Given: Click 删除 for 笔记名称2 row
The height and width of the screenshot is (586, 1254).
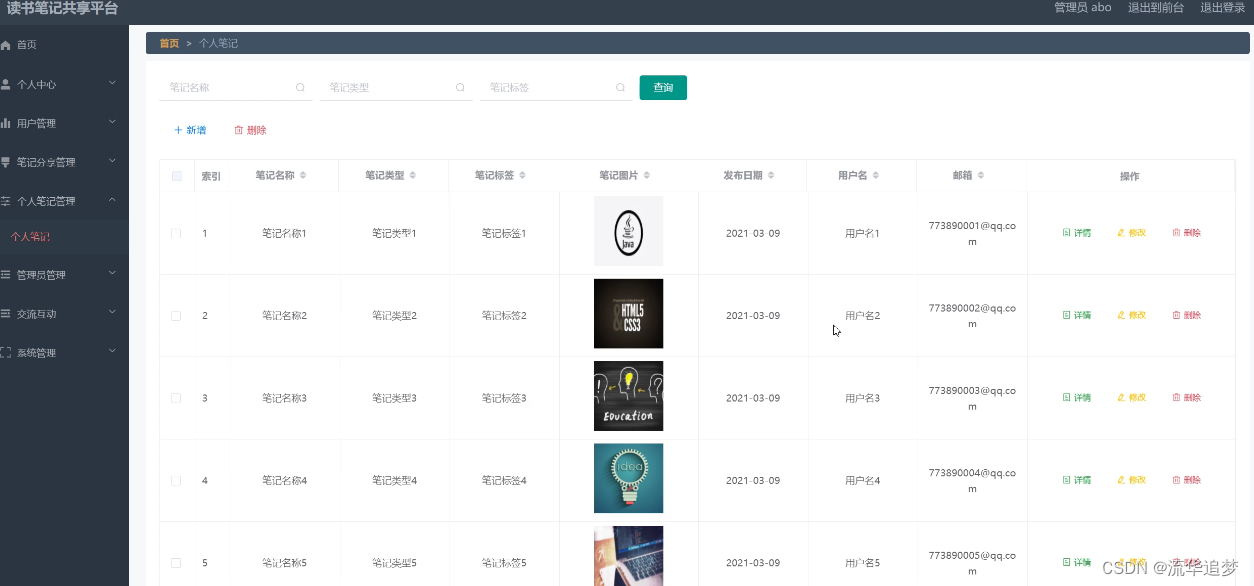Looking at the screenshot, I should point(1187,316).
